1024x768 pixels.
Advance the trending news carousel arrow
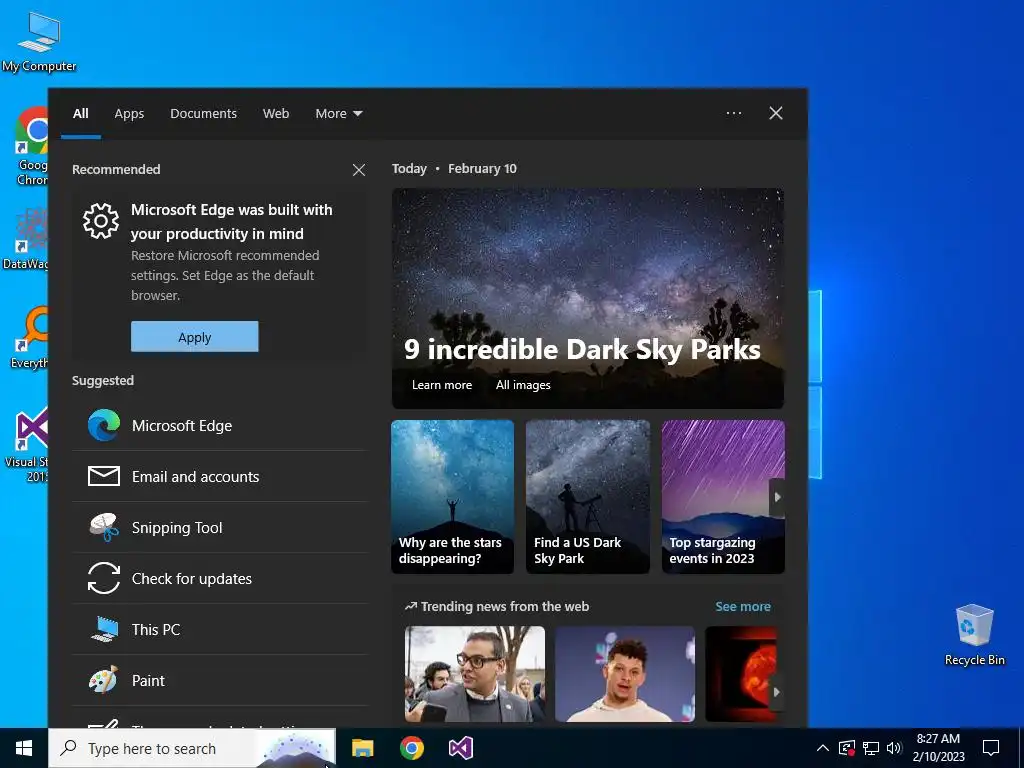[x=776, y=692]
